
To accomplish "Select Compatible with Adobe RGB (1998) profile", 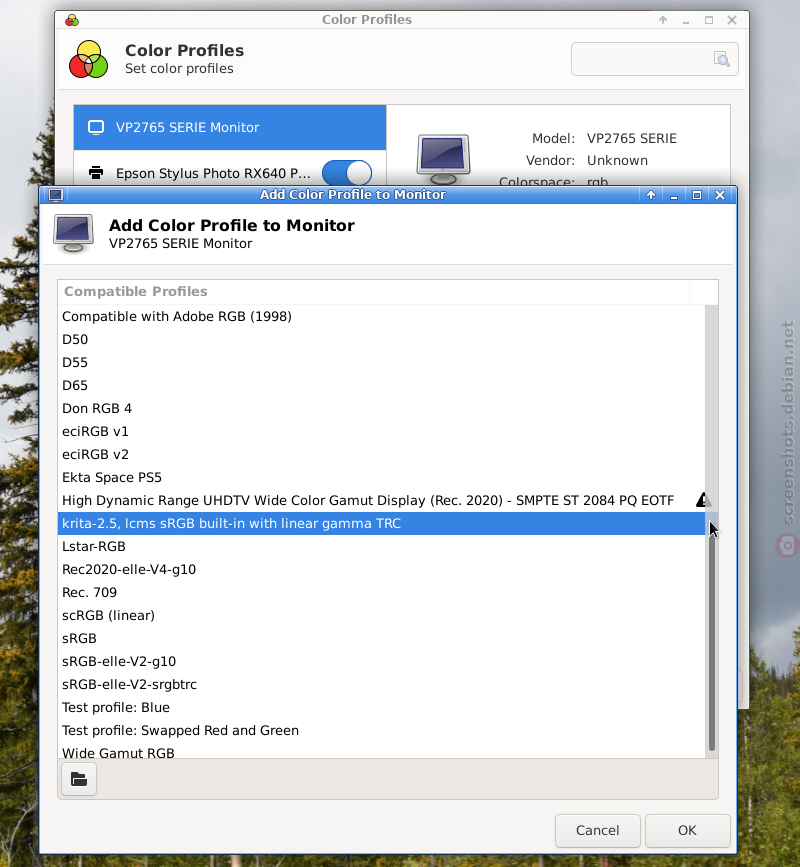I will [381, 316].
